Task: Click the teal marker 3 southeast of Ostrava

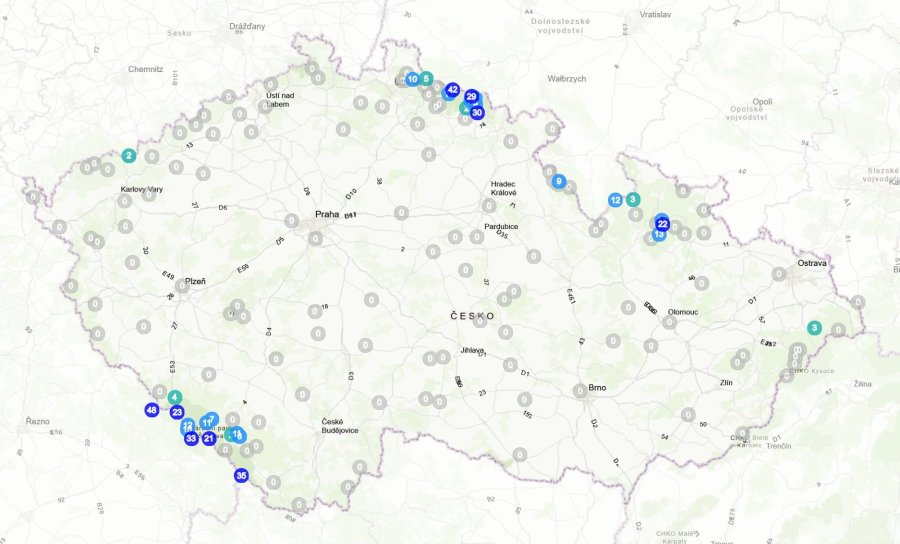Action: [x=814, y=328]
